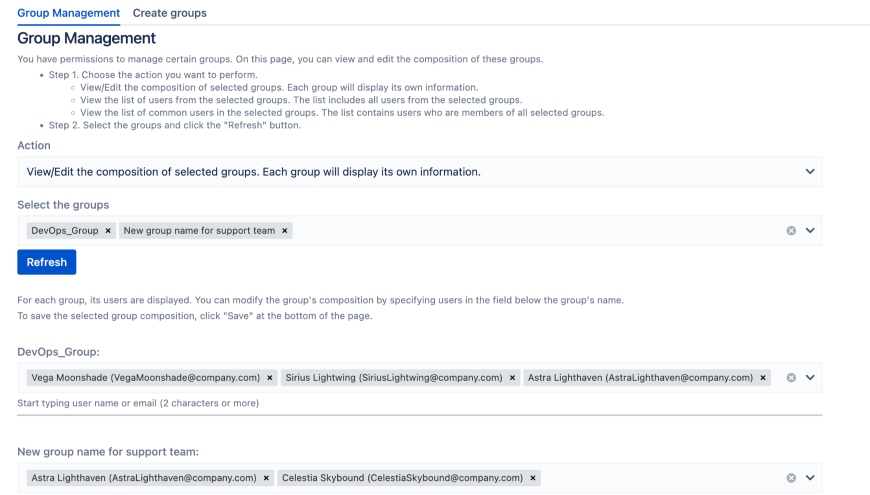Clear all selected groups
The width and height of the screenshot is (870, 495).
point(791,231)
